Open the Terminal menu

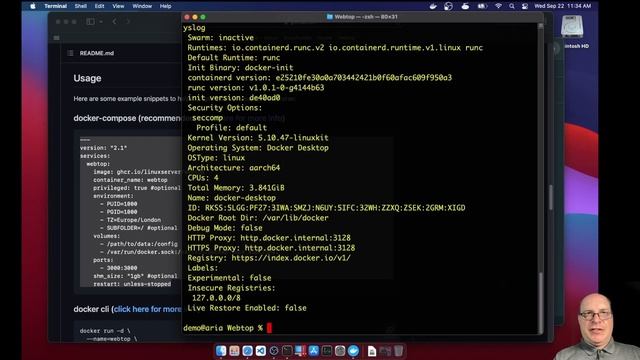tap(56, 6)
